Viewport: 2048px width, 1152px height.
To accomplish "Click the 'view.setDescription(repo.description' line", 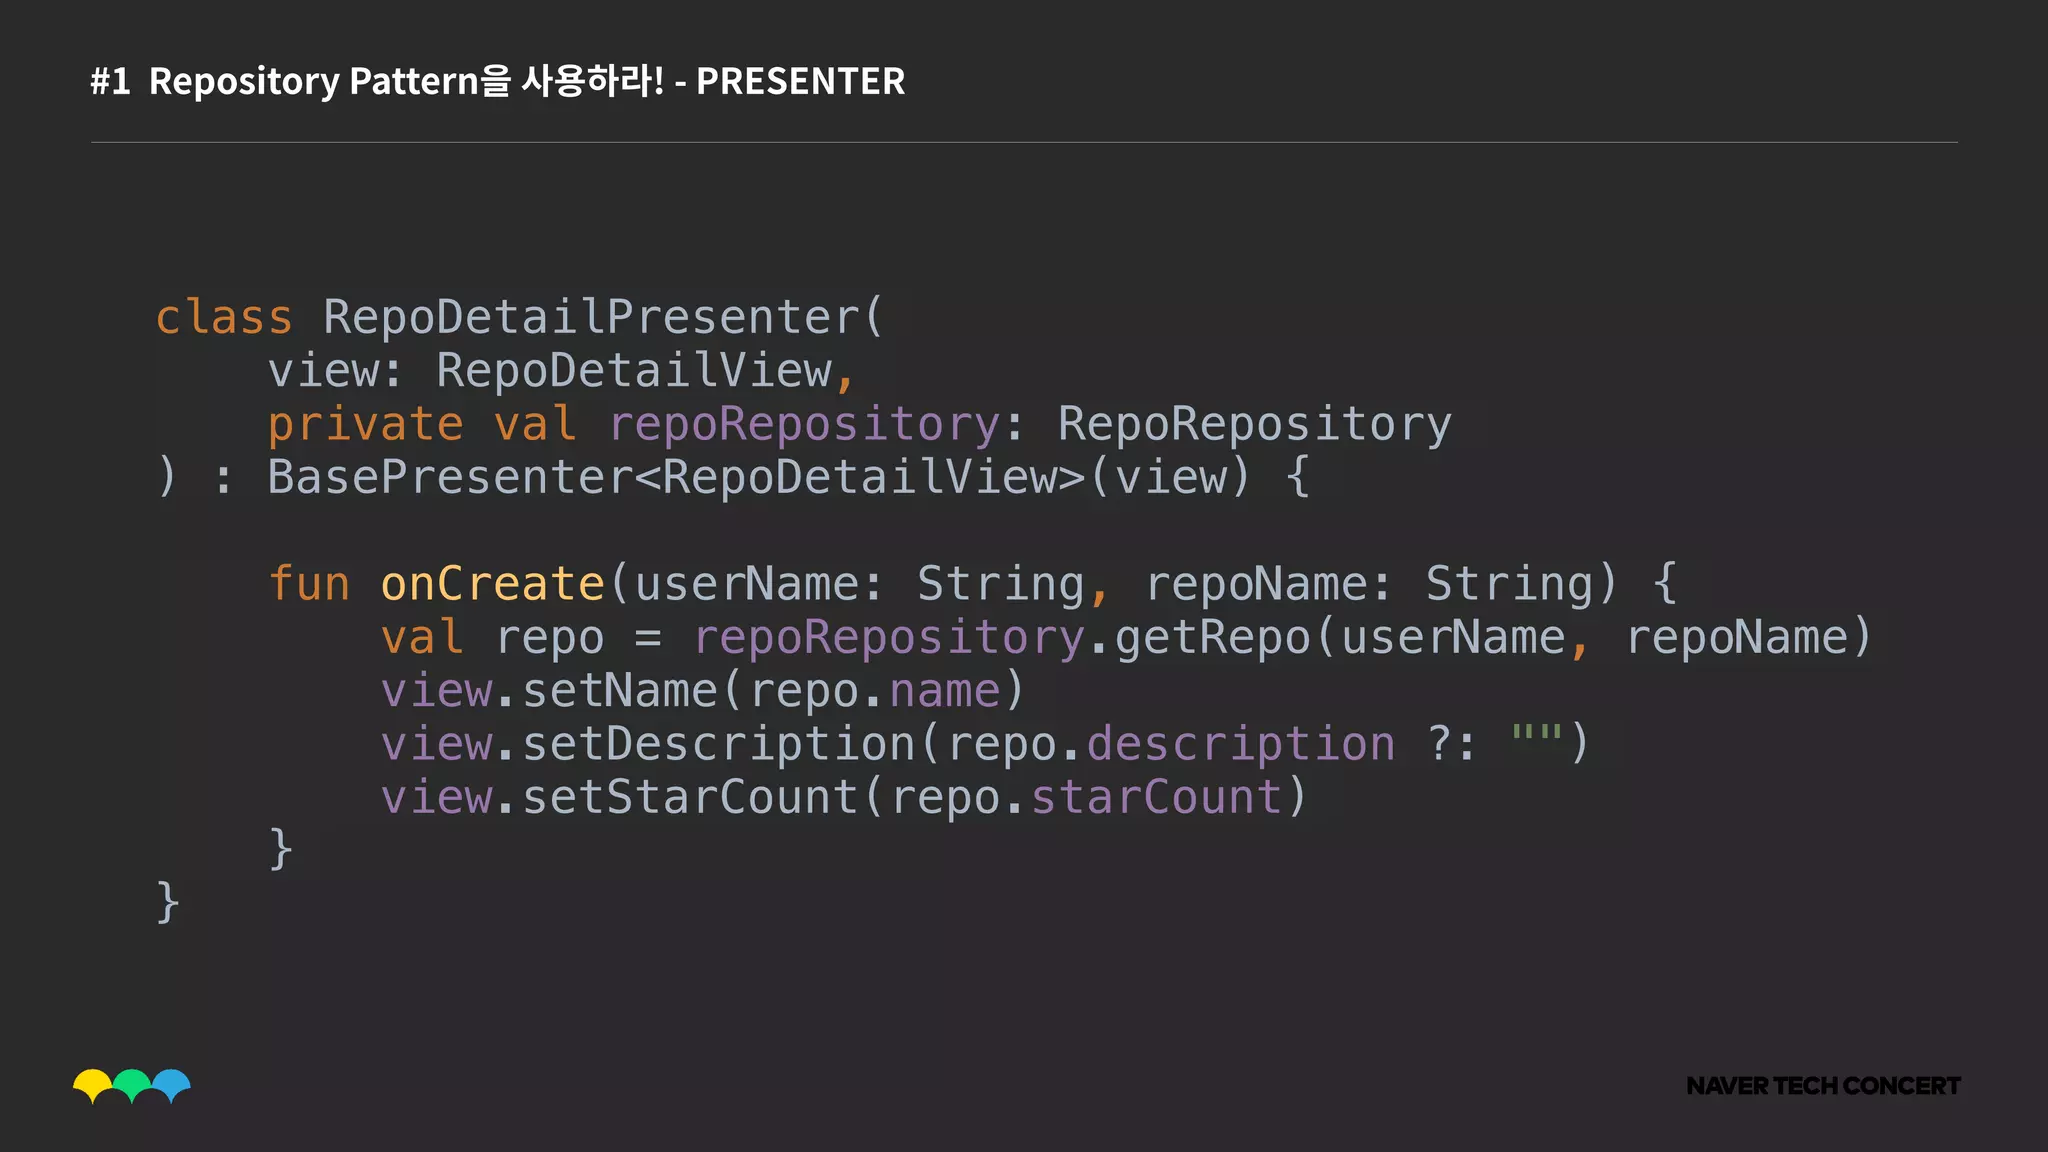I will [x=985, y=745].
